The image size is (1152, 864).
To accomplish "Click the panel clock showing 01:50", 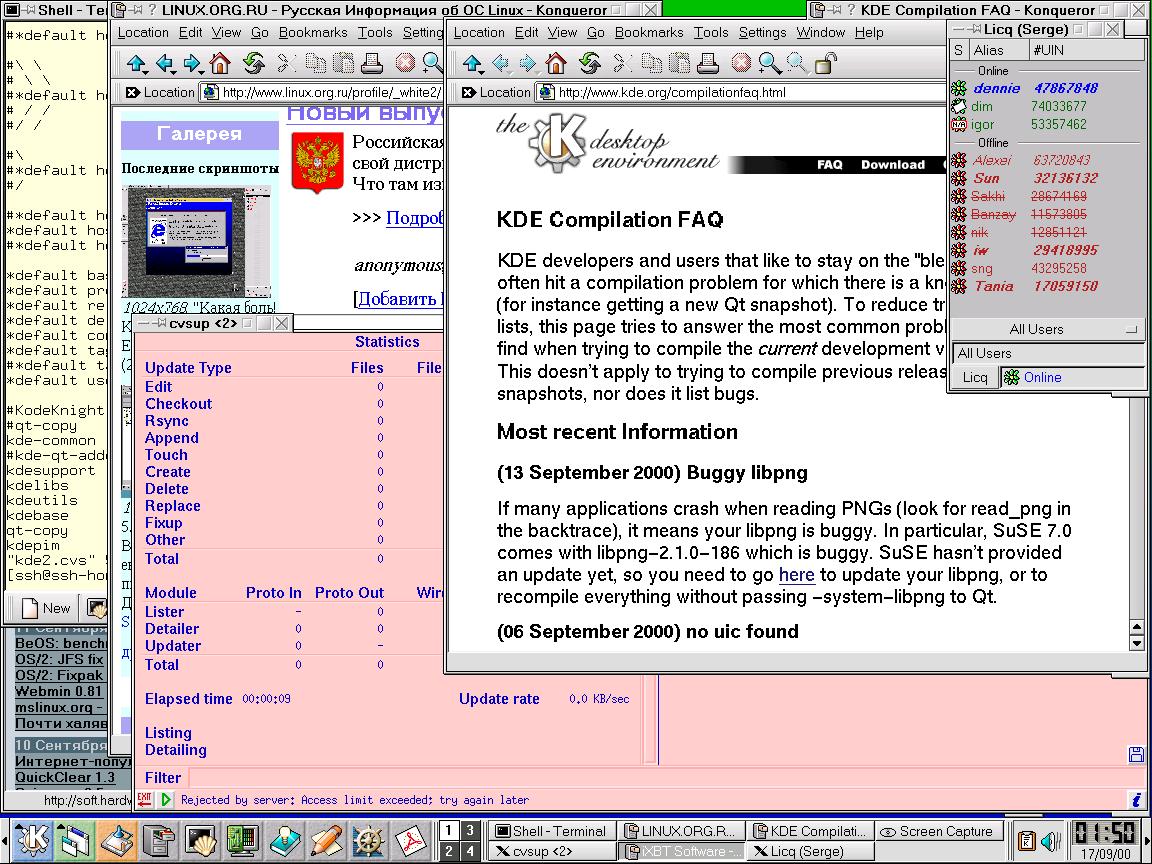I will pos(1104,834).
